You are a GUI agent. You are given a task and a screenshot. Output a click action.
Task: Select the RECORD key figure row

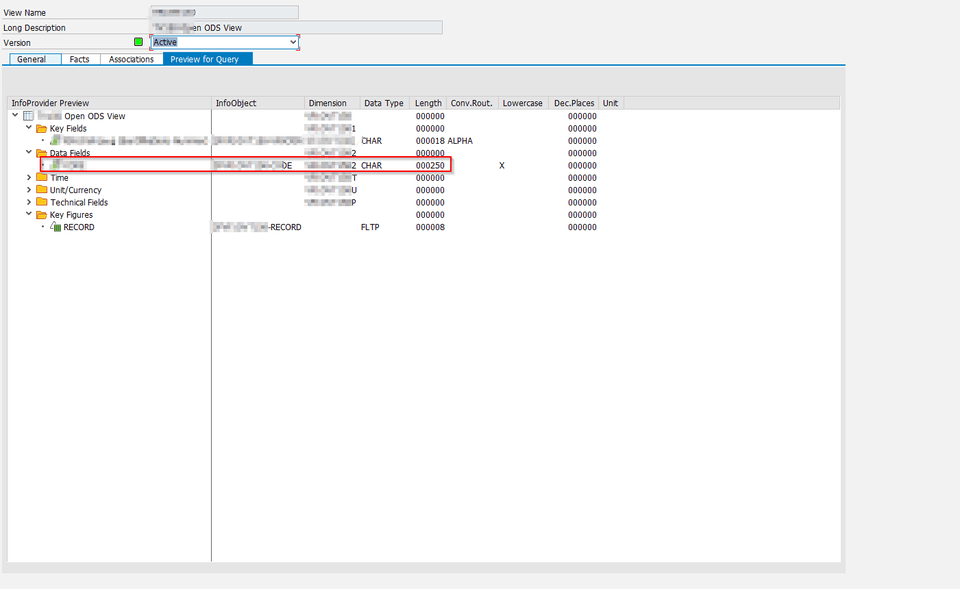tap(150, 227)
